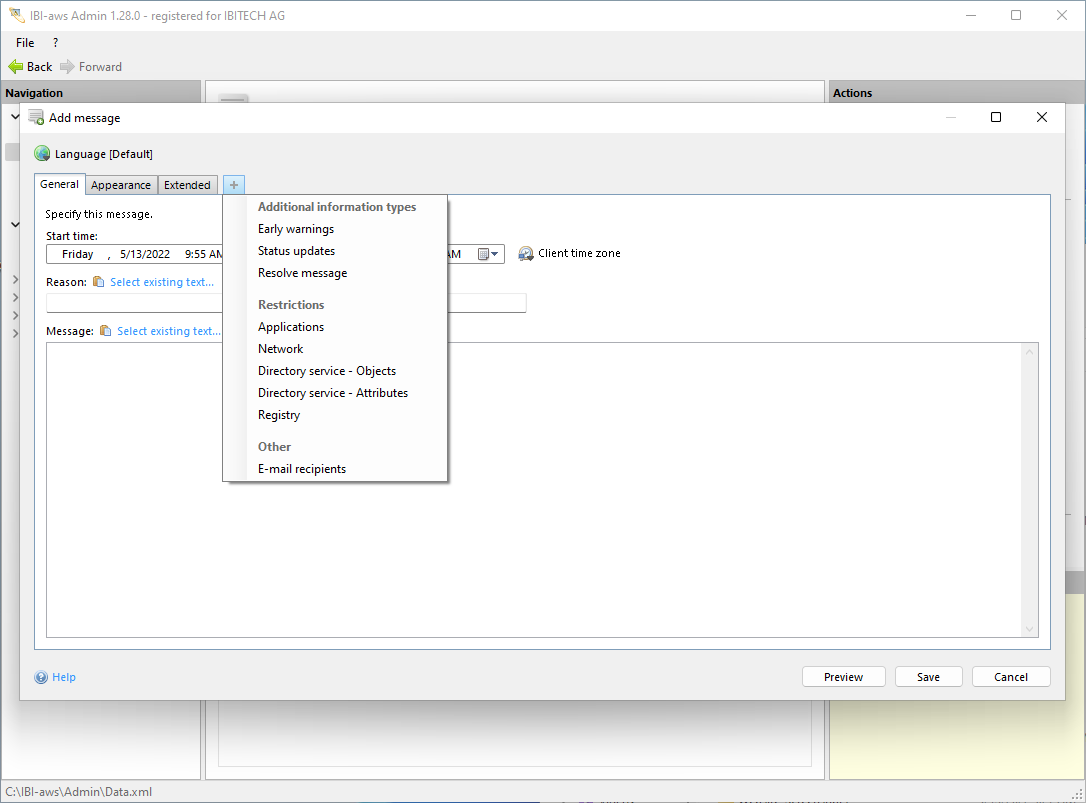The image size is (1086, 803).
Task: Switch to the Appearance tab
Action: coord(121,185)
